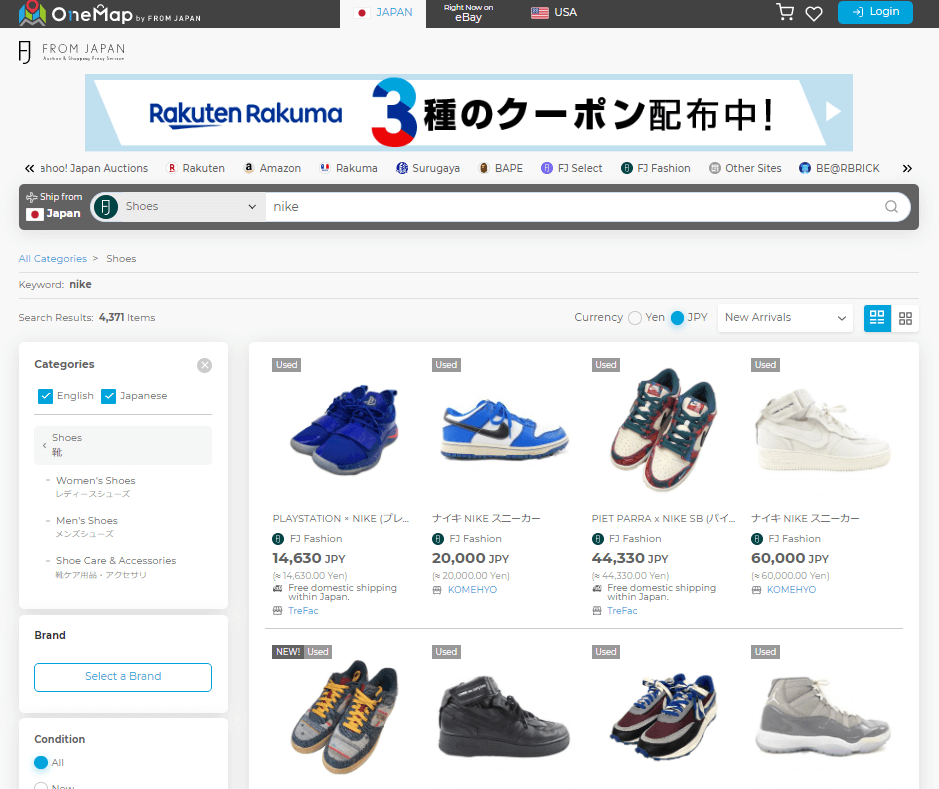This screenshot has height=789, width=939.
Task: Switch to the USA tab
Action: coord(554,13)
